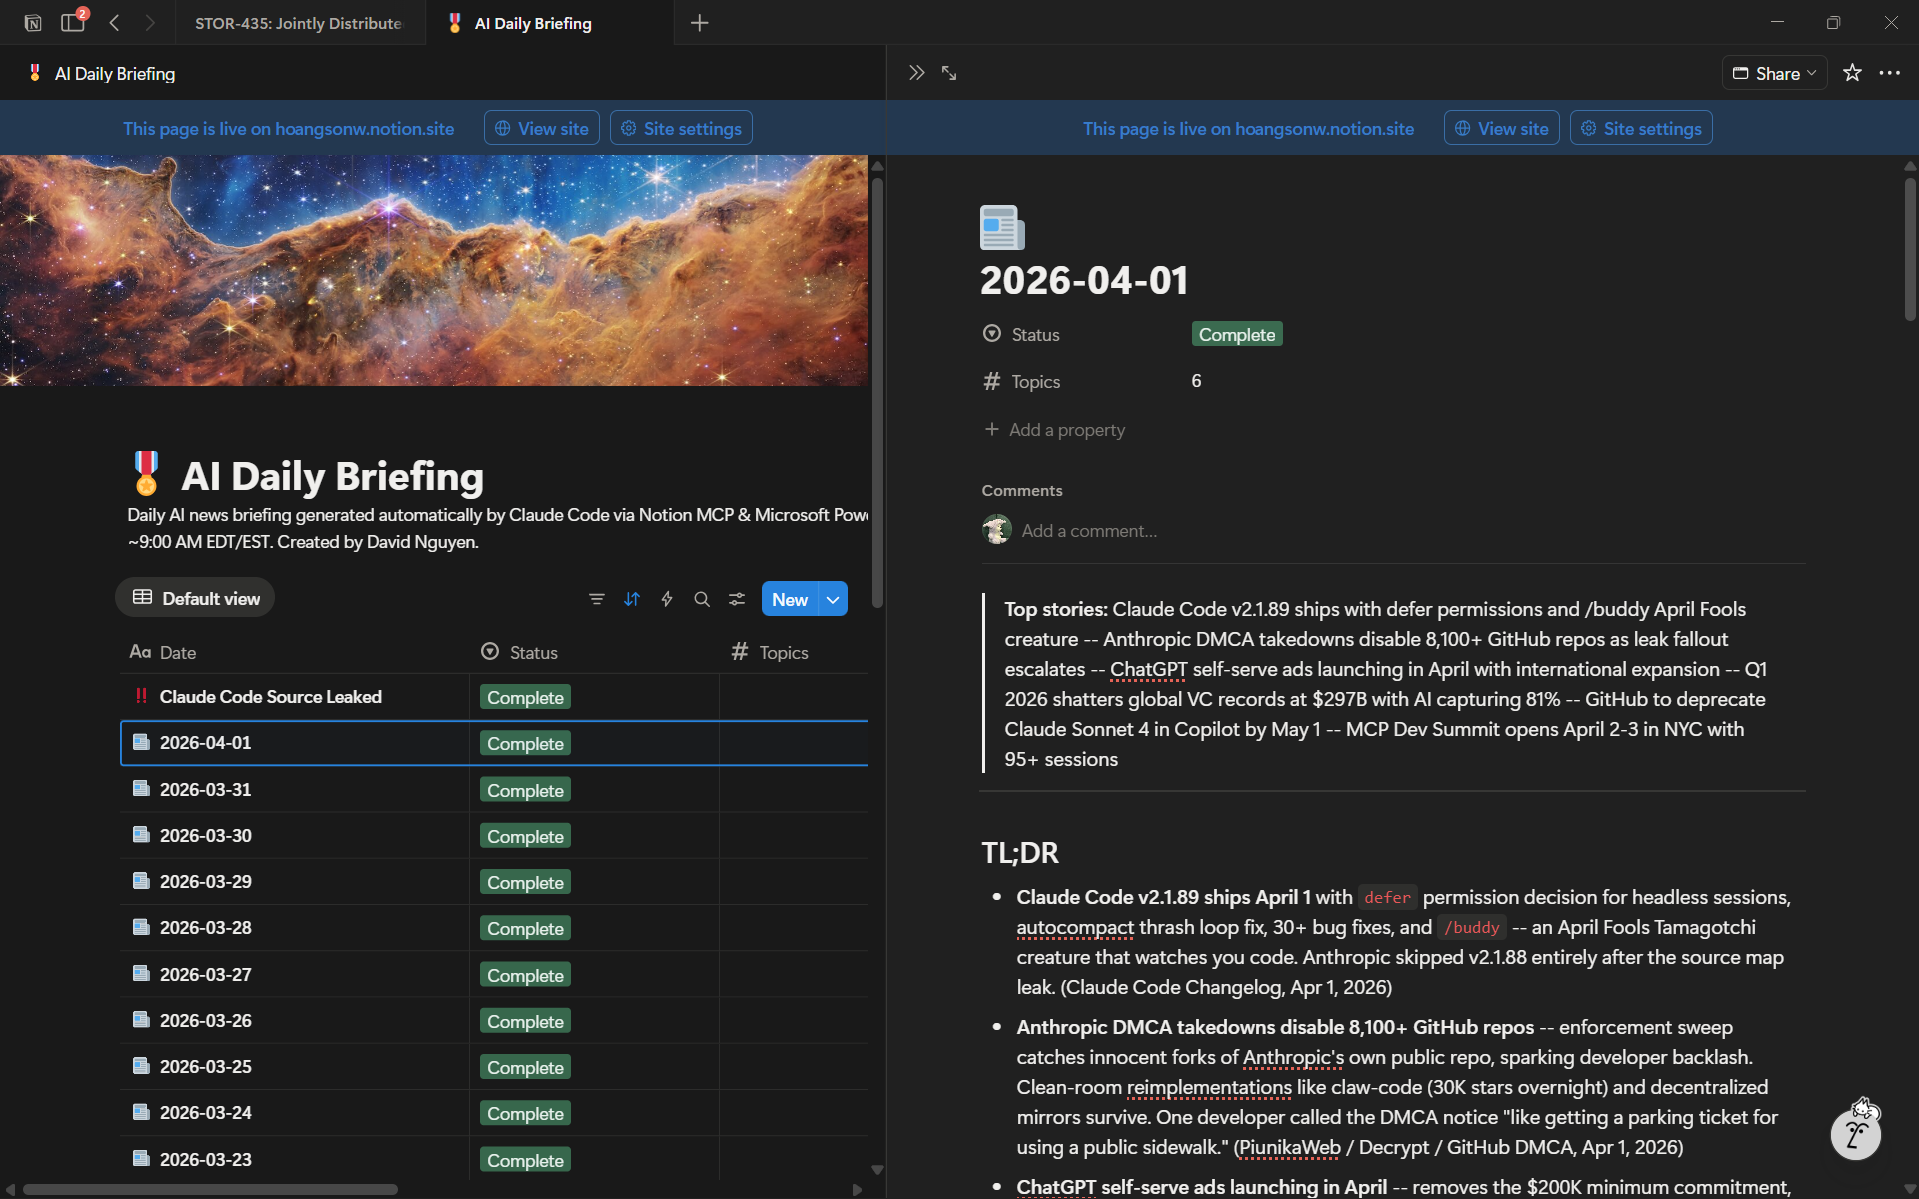The width and height of the screenshot is (1919, 1199).
Task: Collapse the peek panel with double-chevron icon
Action: pos(916,72)
